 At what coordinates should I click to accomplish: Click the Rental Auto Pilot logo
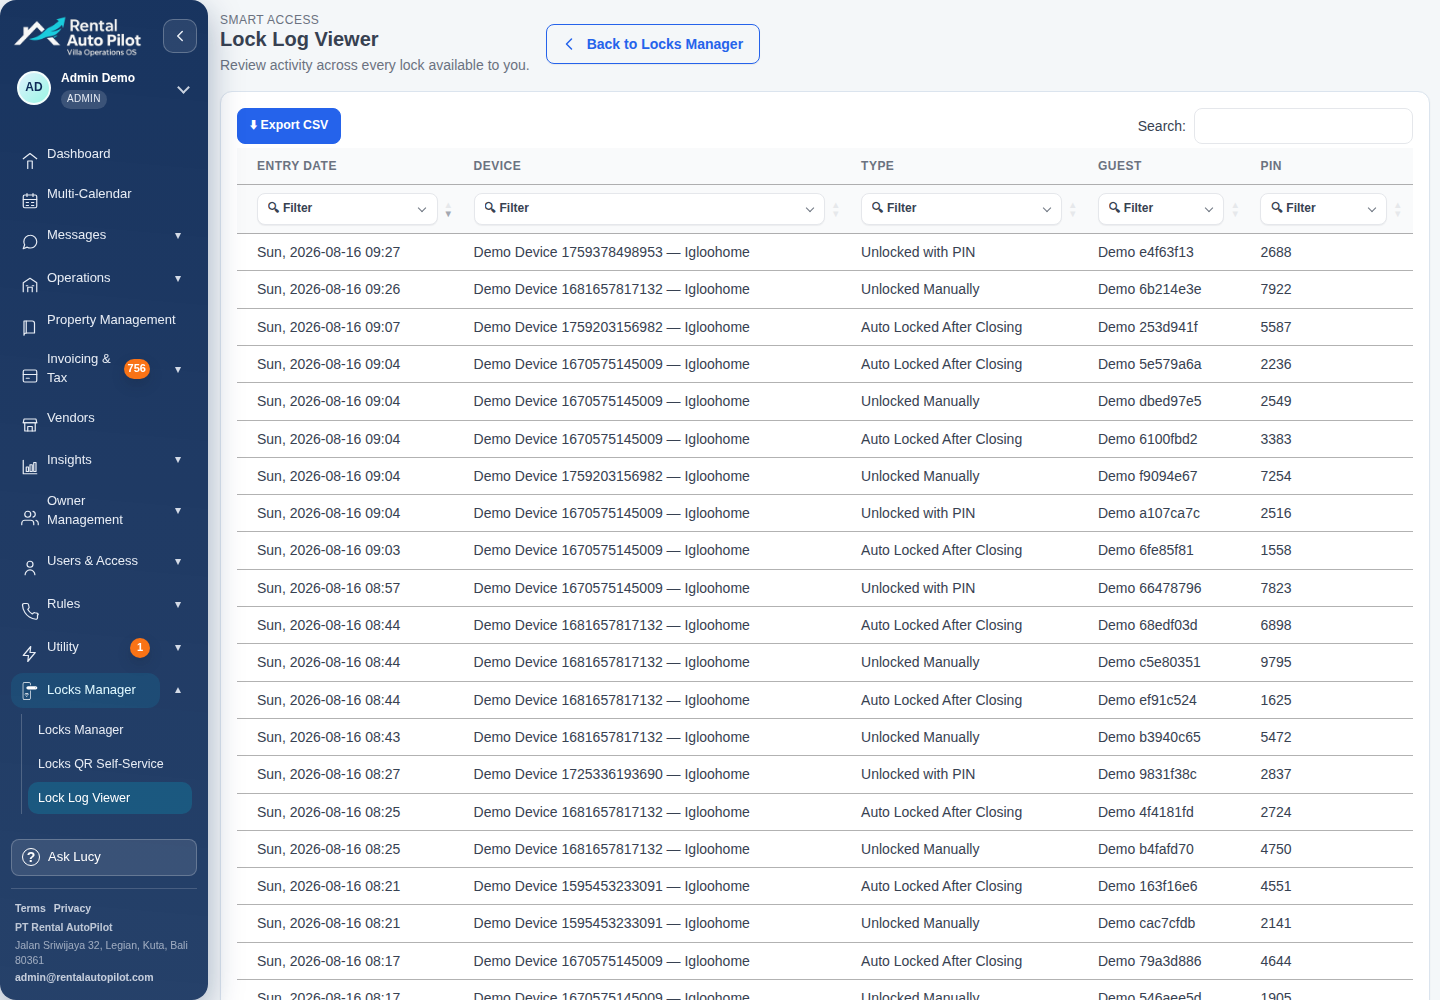click(x=78, y=36)
